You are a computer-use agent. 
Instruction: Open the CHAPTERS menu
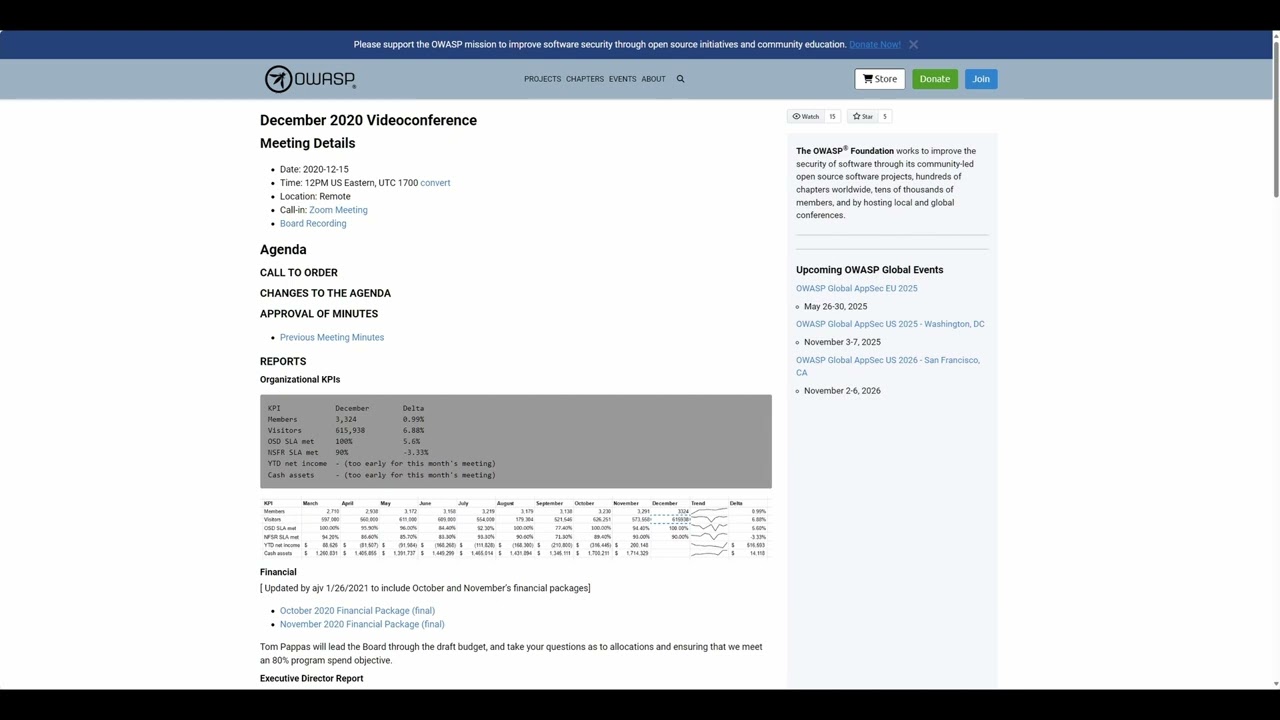[585, 79]
